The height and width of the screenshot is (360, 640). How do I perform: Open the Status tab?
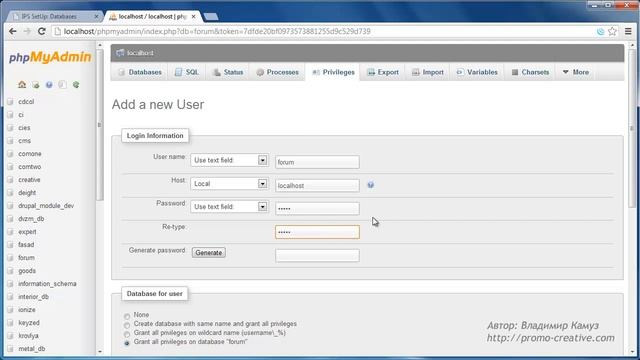tap(228, 72)
